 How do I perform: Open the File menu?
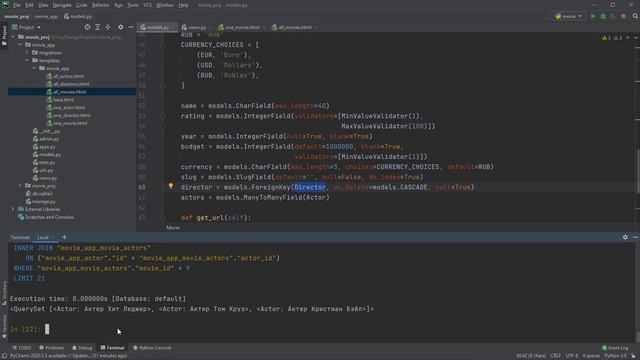point(17,5)
